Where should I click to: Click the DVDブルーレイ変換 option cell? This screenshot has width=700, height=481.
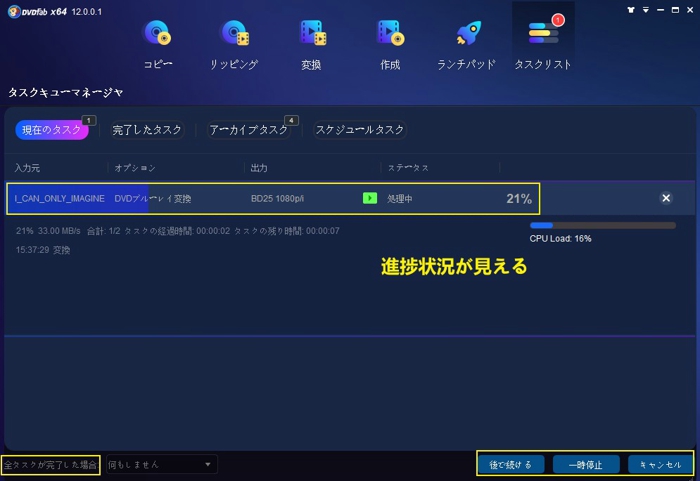153,199
